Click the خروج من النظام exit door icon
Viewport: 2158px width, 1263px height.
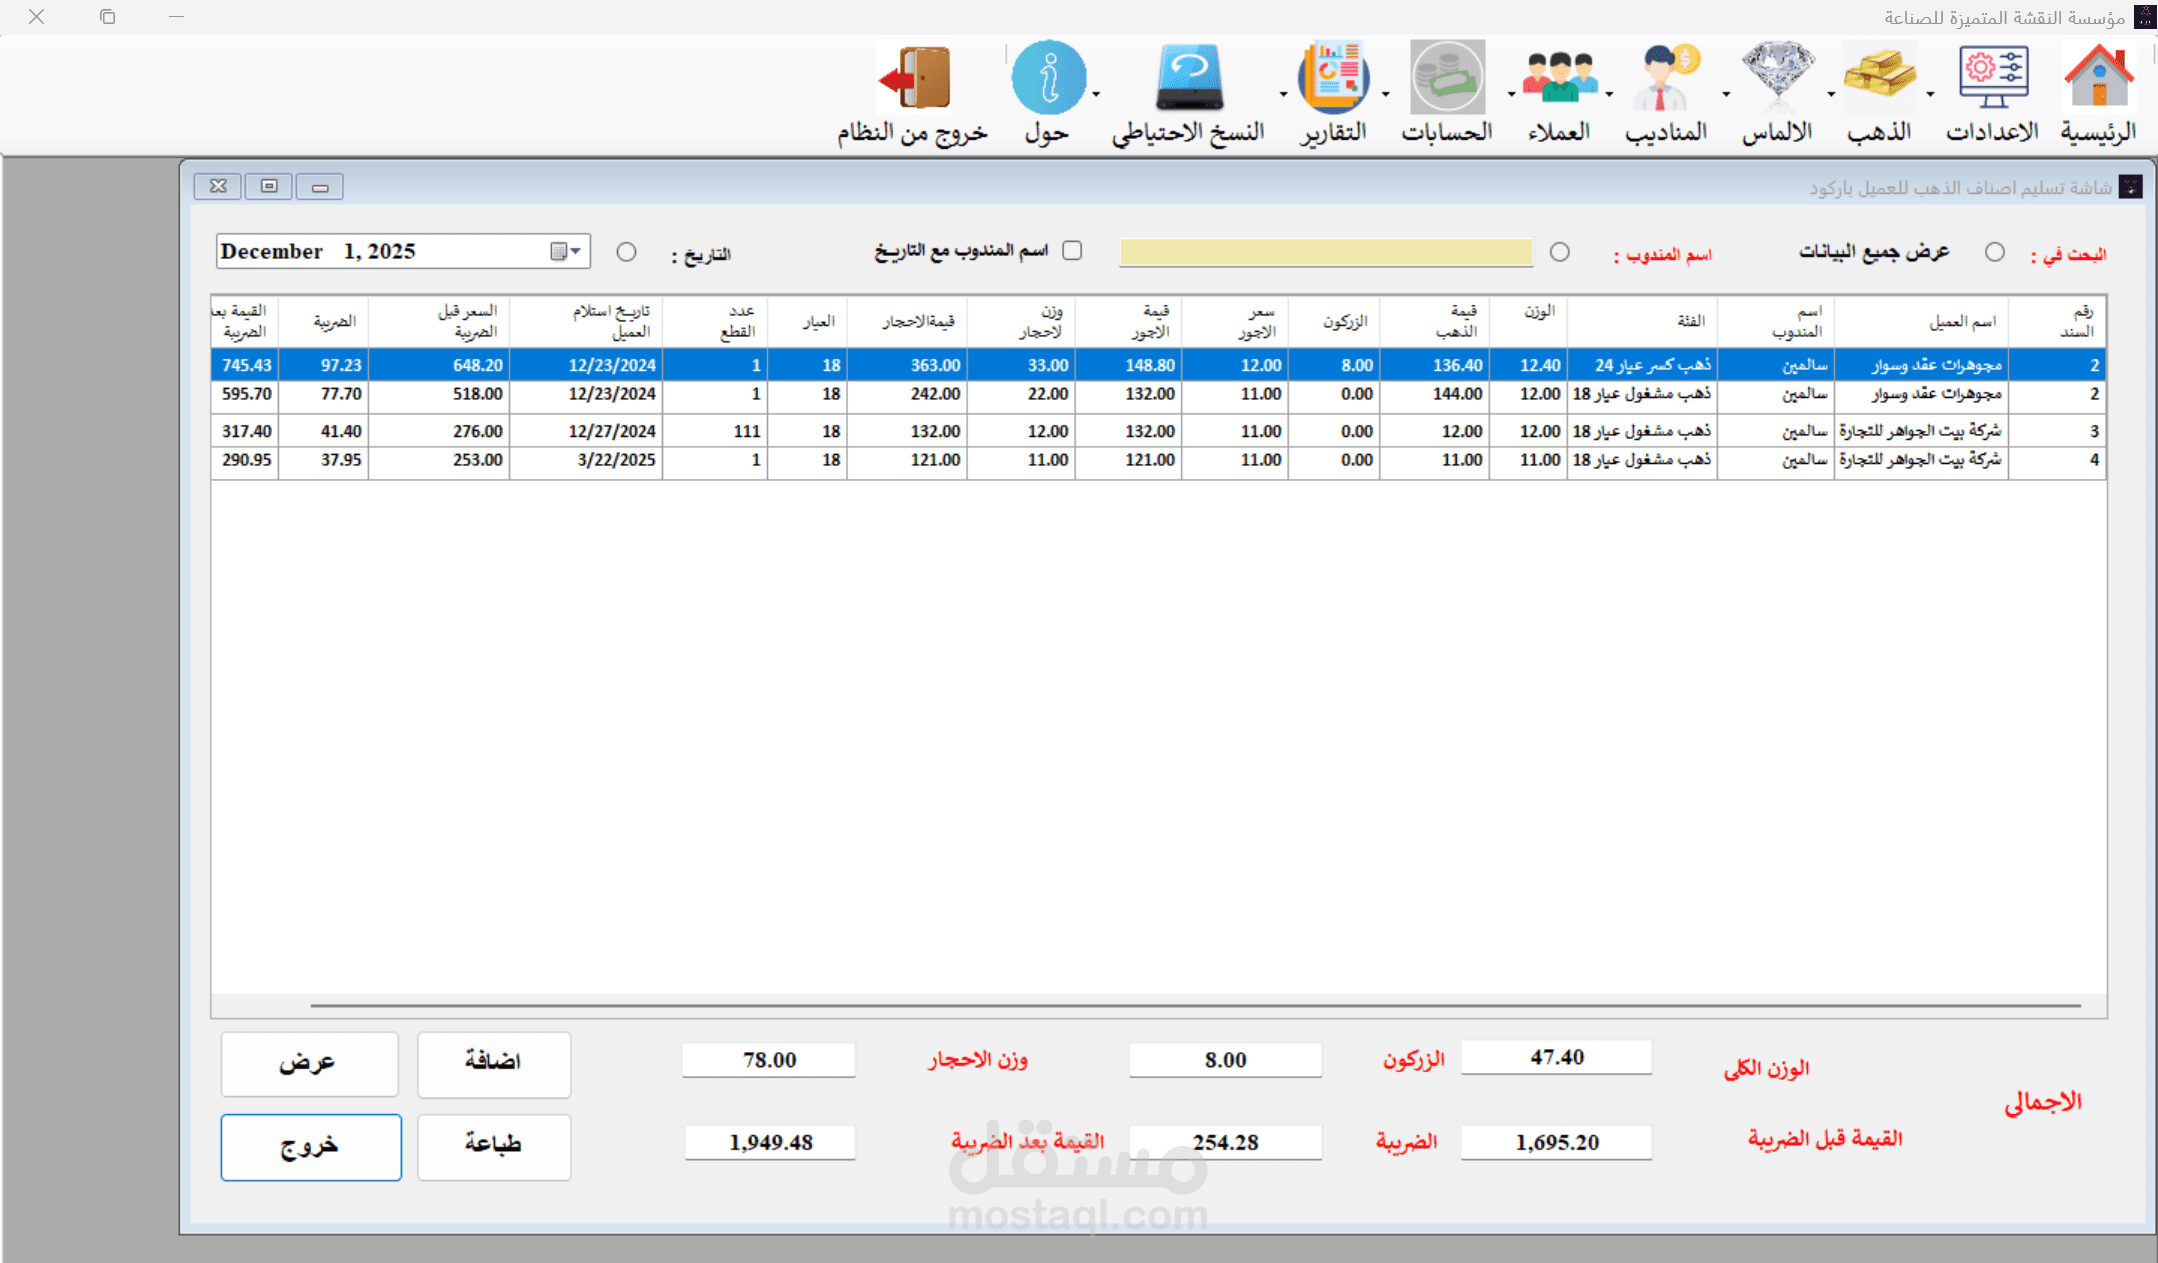click(x=914, y=77)
